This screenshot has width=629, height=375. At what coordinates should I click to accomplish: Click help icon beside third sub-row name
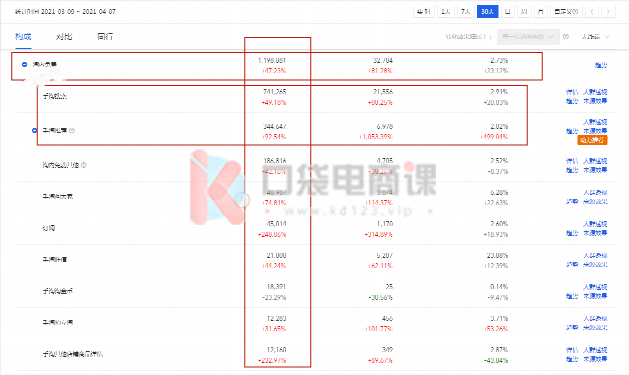pos(84,165)
